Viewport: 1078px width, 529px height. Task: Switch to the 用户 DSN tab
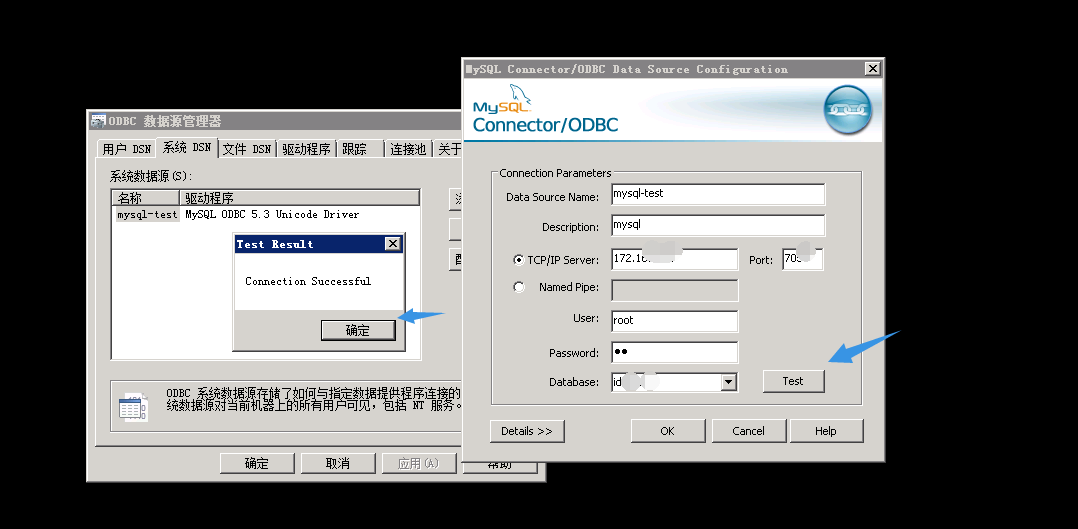click(x=126, y=149)
